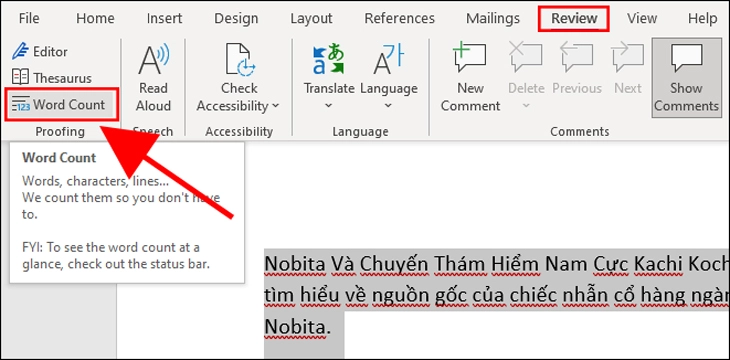This screenshot has width=730, height=360.
Task: Open the Editor proofing tool
Action: pyautogui.click(x=40, y=51)
